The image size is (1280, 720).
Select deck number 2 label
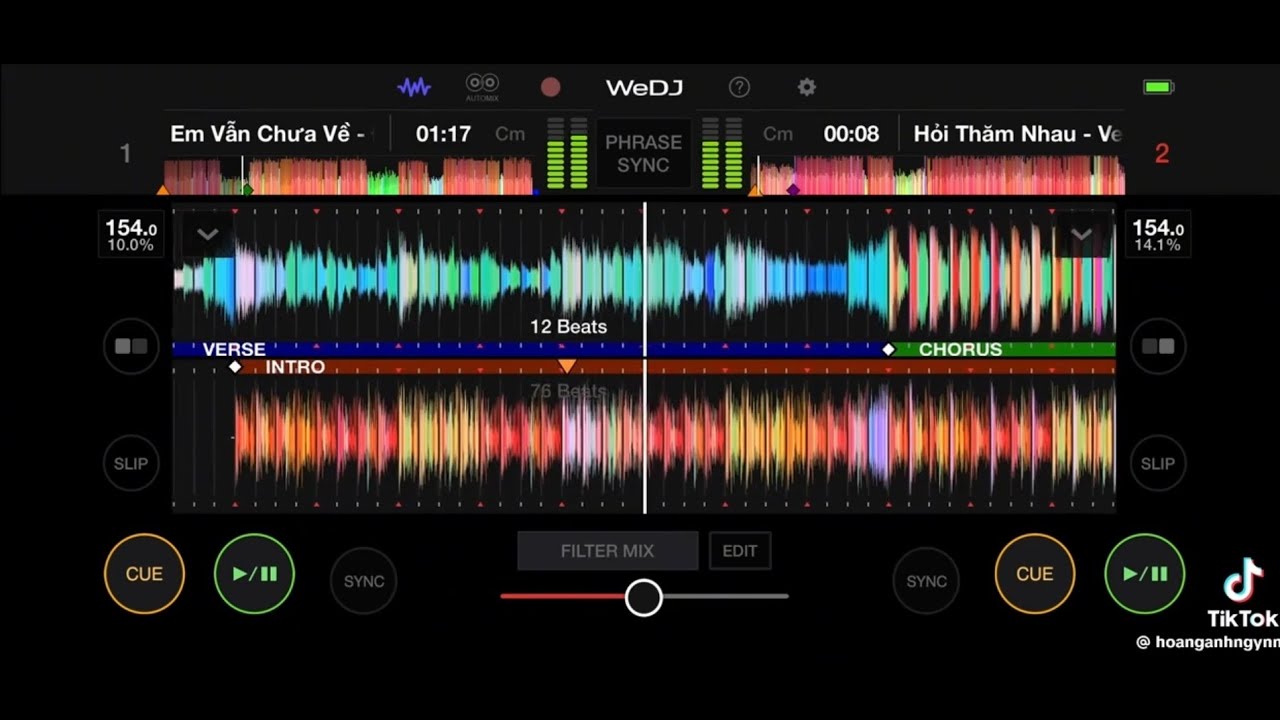(1161, 153)
